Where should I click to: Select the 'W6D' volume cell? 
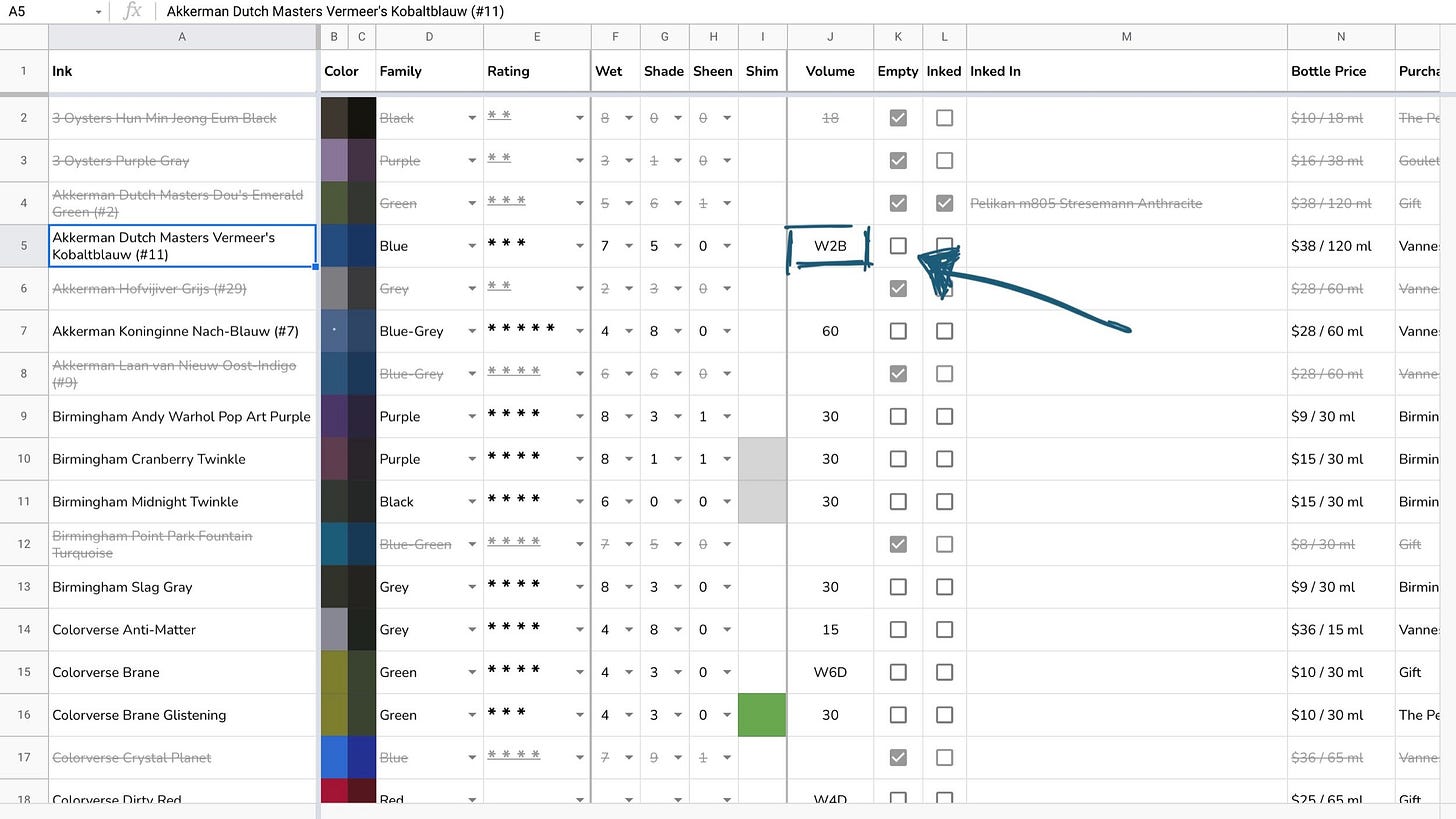[x=830, y=672]
